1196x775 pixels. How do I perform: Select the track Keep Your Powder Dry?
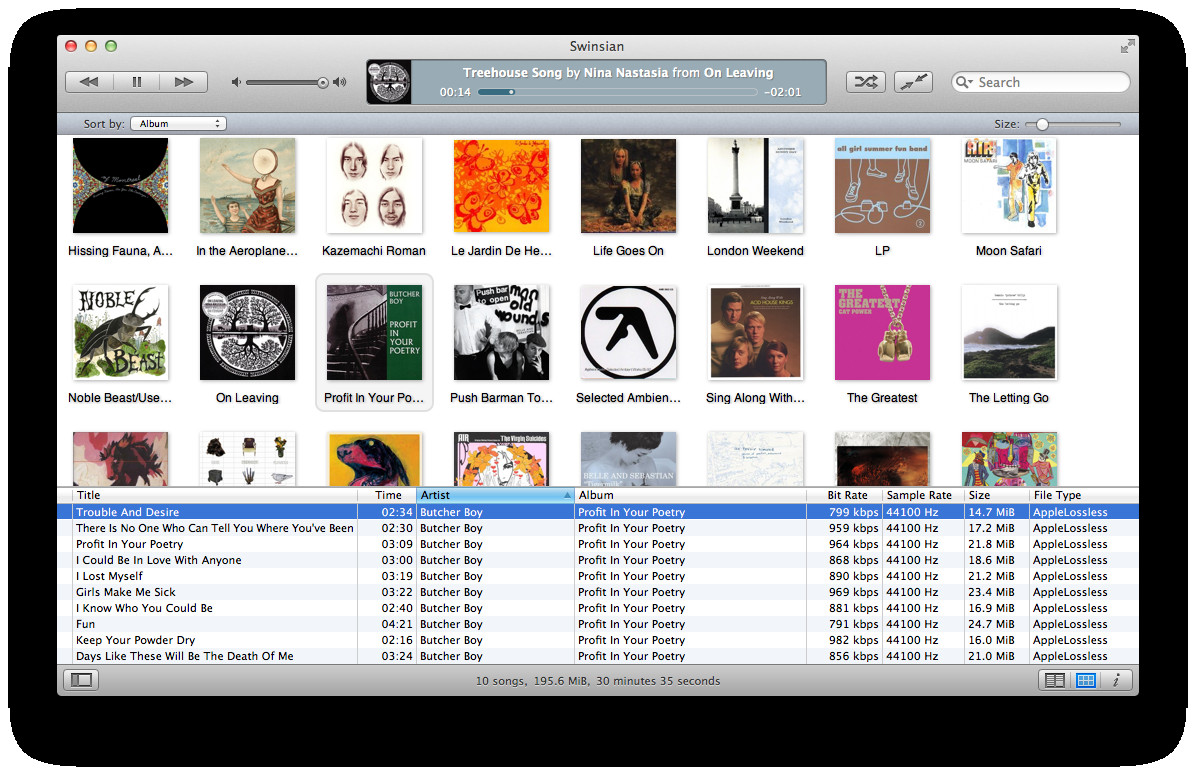tap(598, 640)
